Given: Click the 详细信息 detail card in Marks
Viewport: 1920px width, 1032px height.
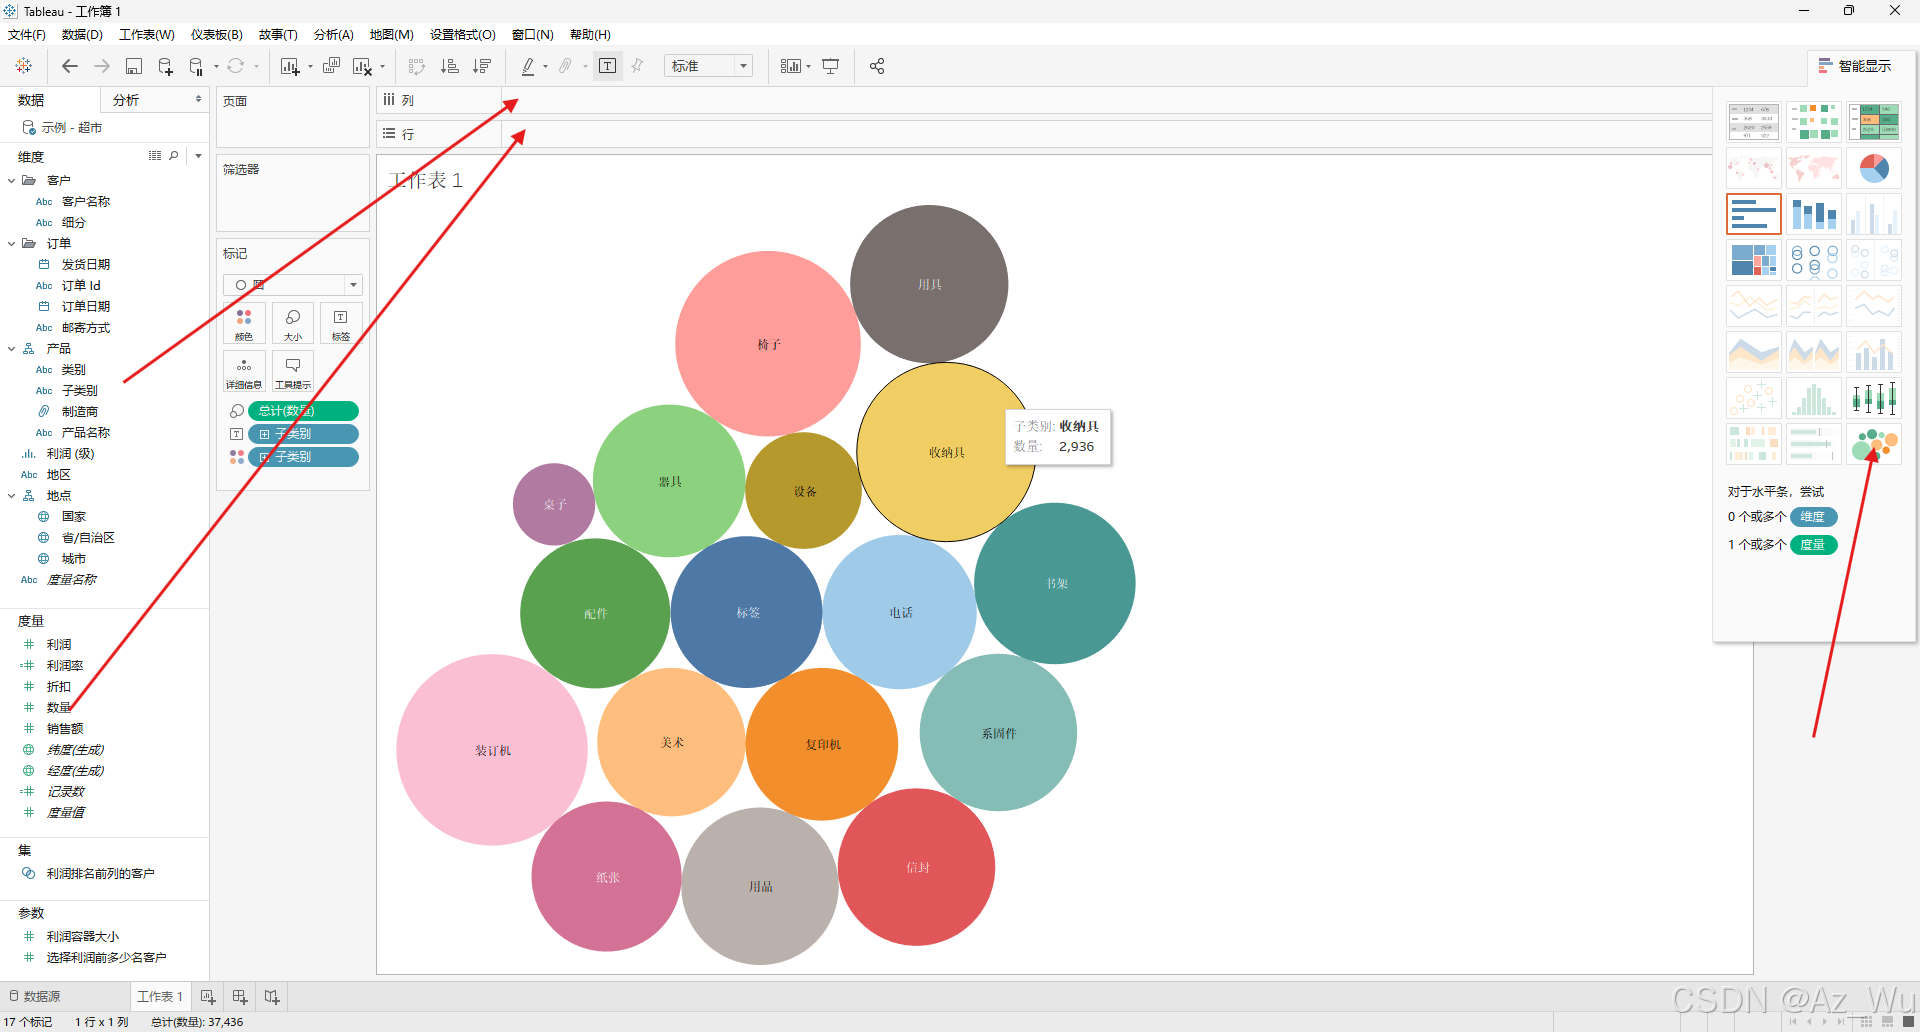Looking at the screenshot, I should click(x=244, y=371).
